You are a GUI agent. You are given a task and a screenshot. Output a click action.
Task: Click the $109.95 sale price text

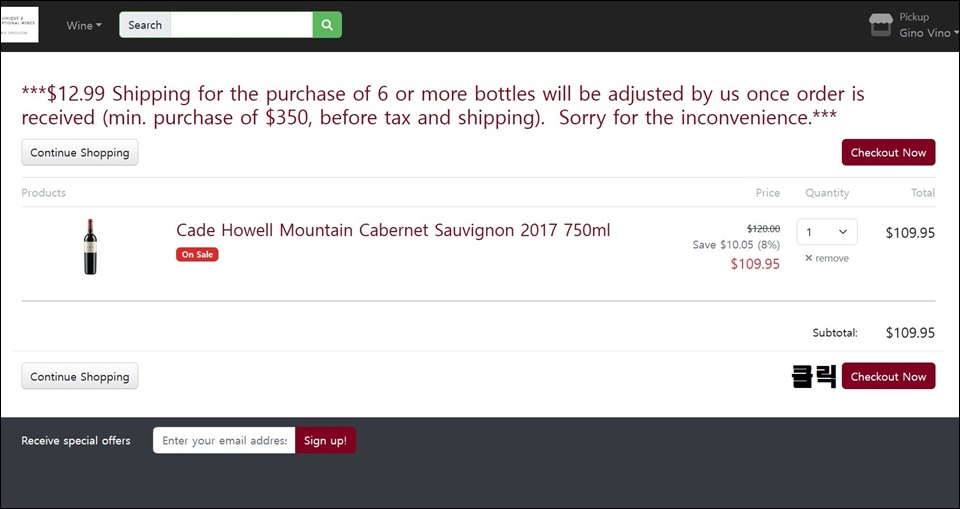(x=755, y=264)
